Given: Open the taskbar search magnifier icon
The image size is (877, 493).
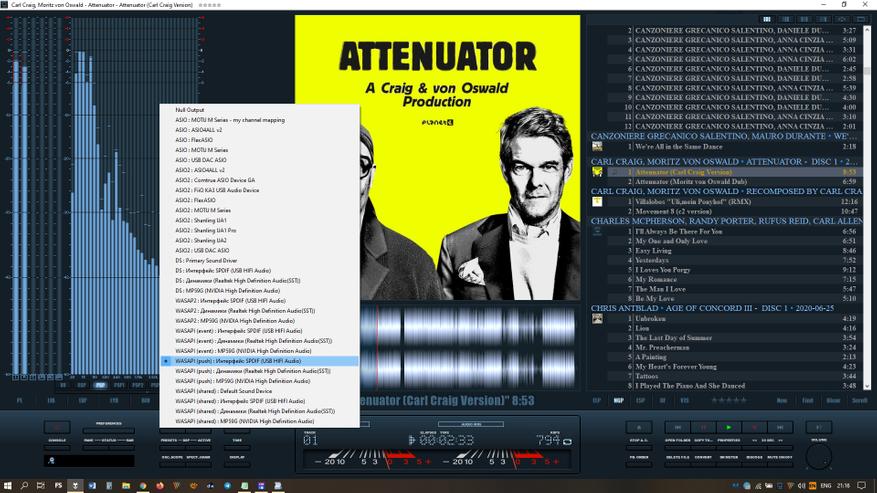Looking at the screenshot, I should [x=25, y=485].
